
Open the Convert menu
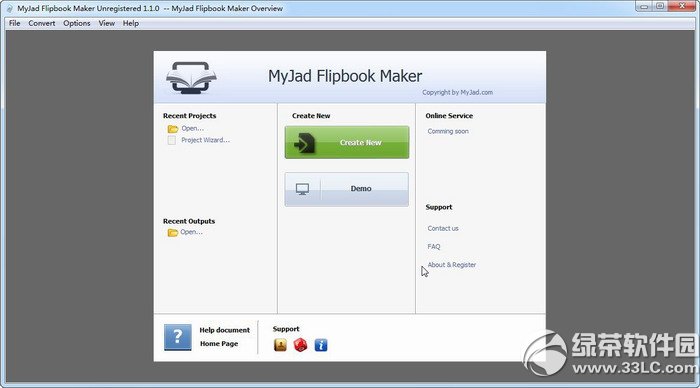(x=42, y=23)
